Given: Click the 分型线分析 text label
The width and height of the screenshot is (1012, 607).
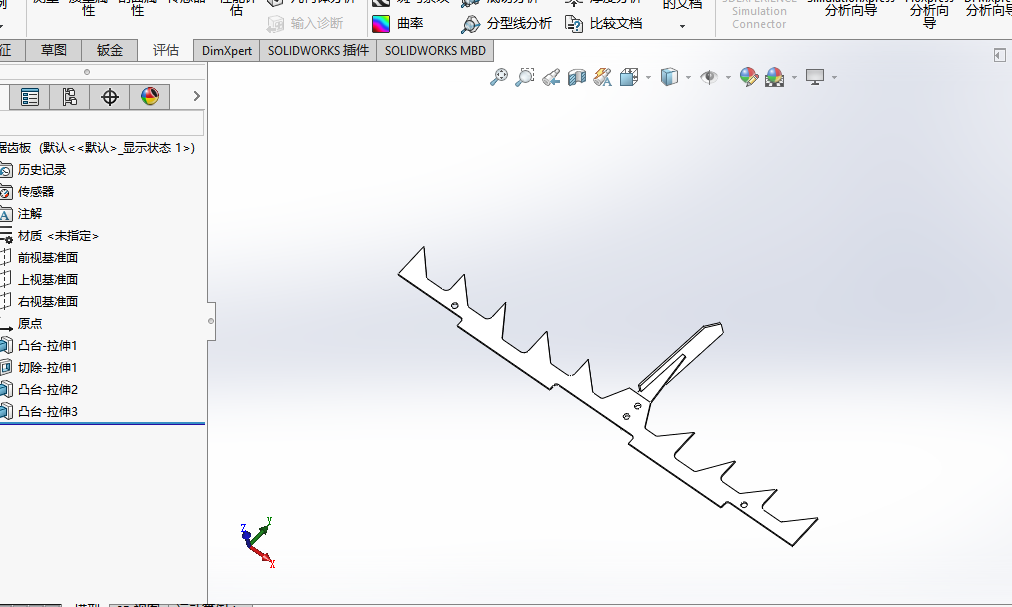Looking at the screenshot, I should 519,24.
